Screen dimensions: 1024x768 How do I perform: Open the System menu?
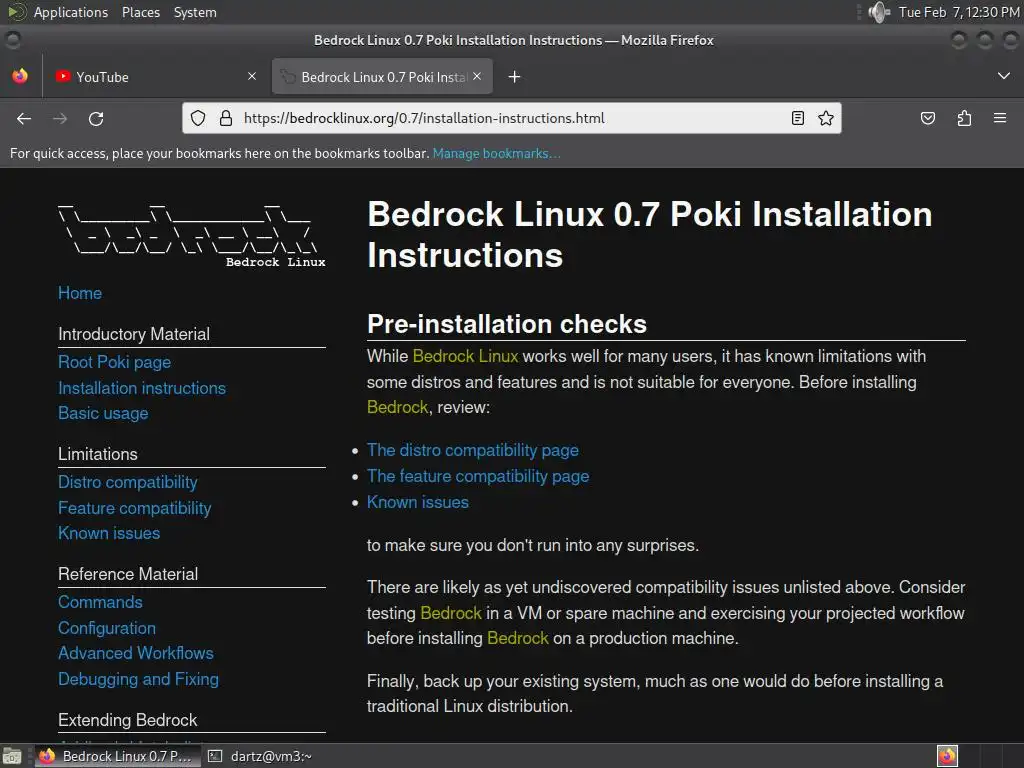tap(195, 12)
